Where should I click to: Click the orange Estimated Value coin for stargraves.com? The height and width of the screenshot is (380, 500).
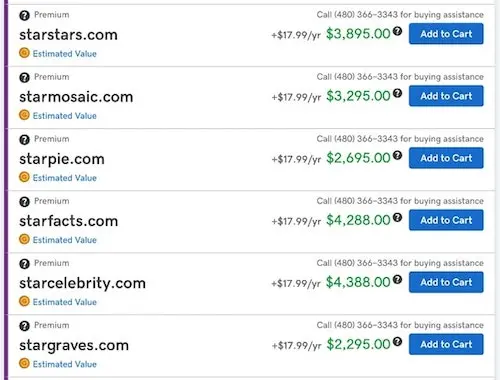24,363
